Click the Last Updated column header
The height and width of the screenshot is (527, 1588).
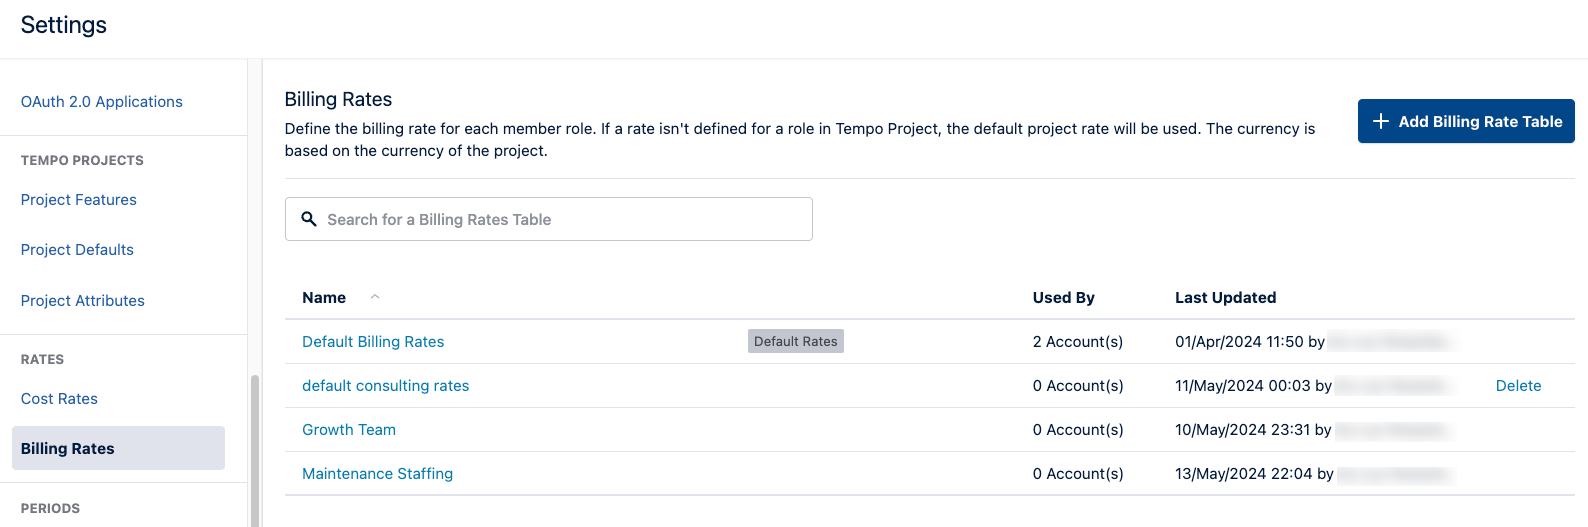coord(1225,298)
